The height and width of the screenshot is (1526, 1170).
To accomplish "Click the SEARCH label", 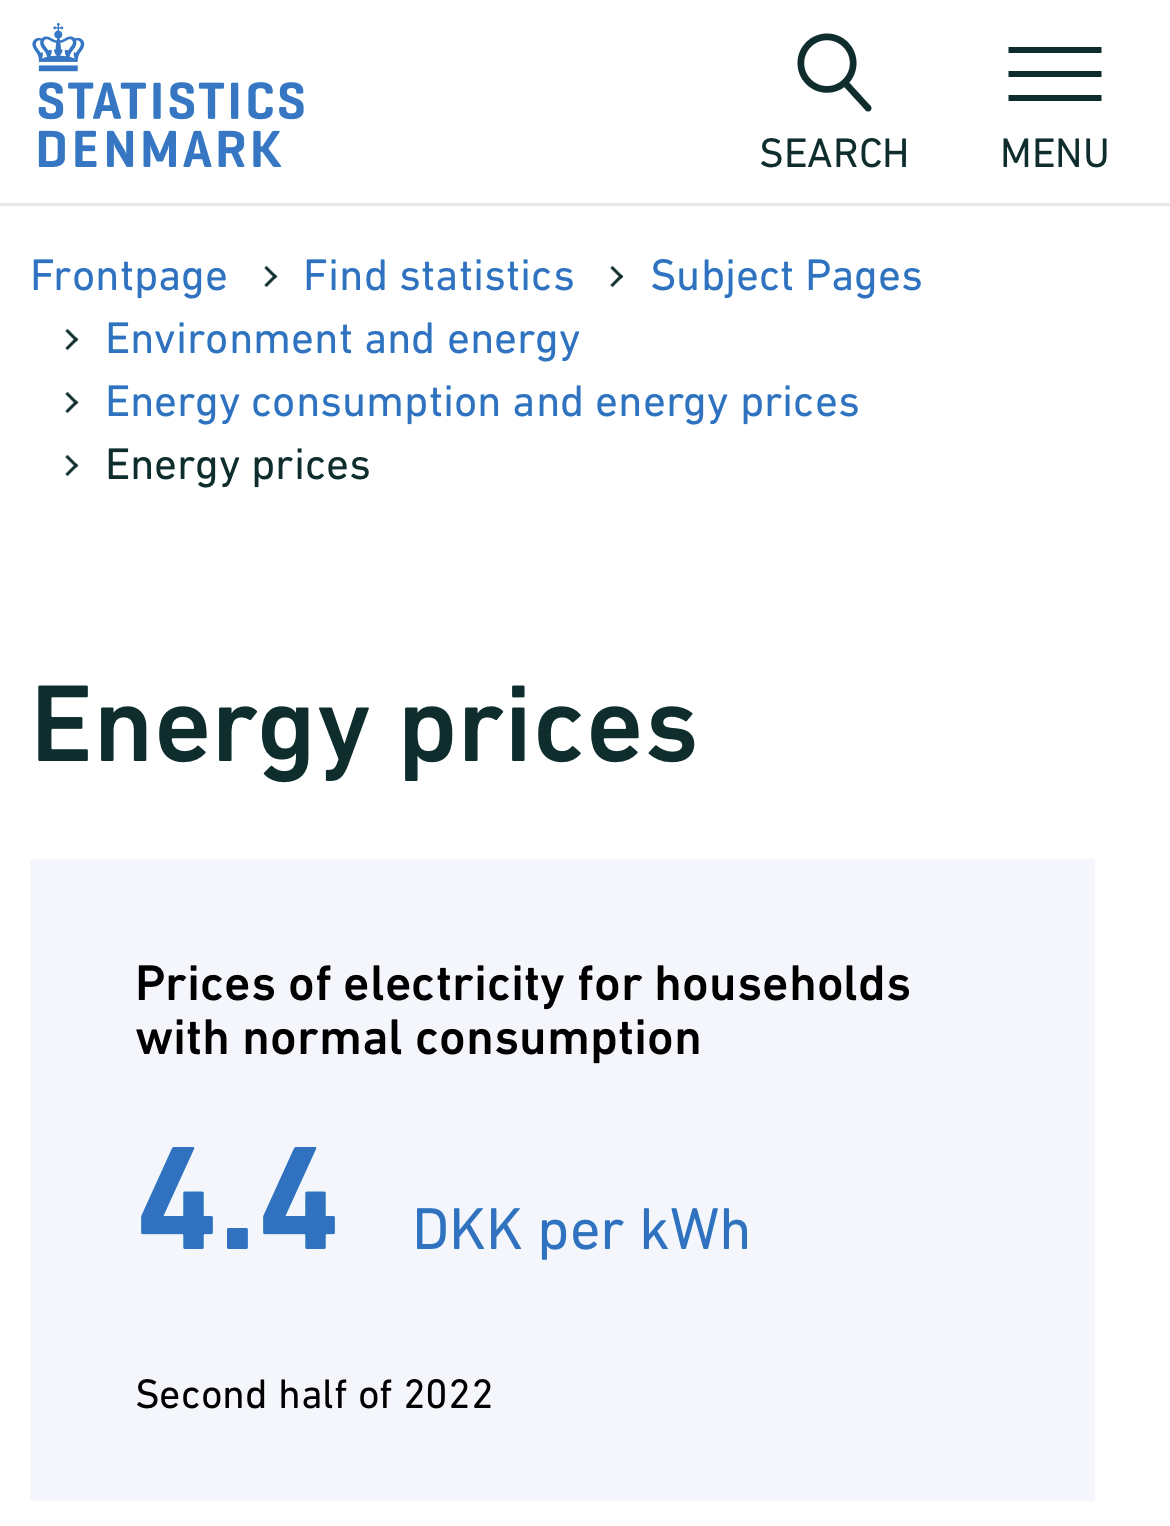I will tap(834, 154).
